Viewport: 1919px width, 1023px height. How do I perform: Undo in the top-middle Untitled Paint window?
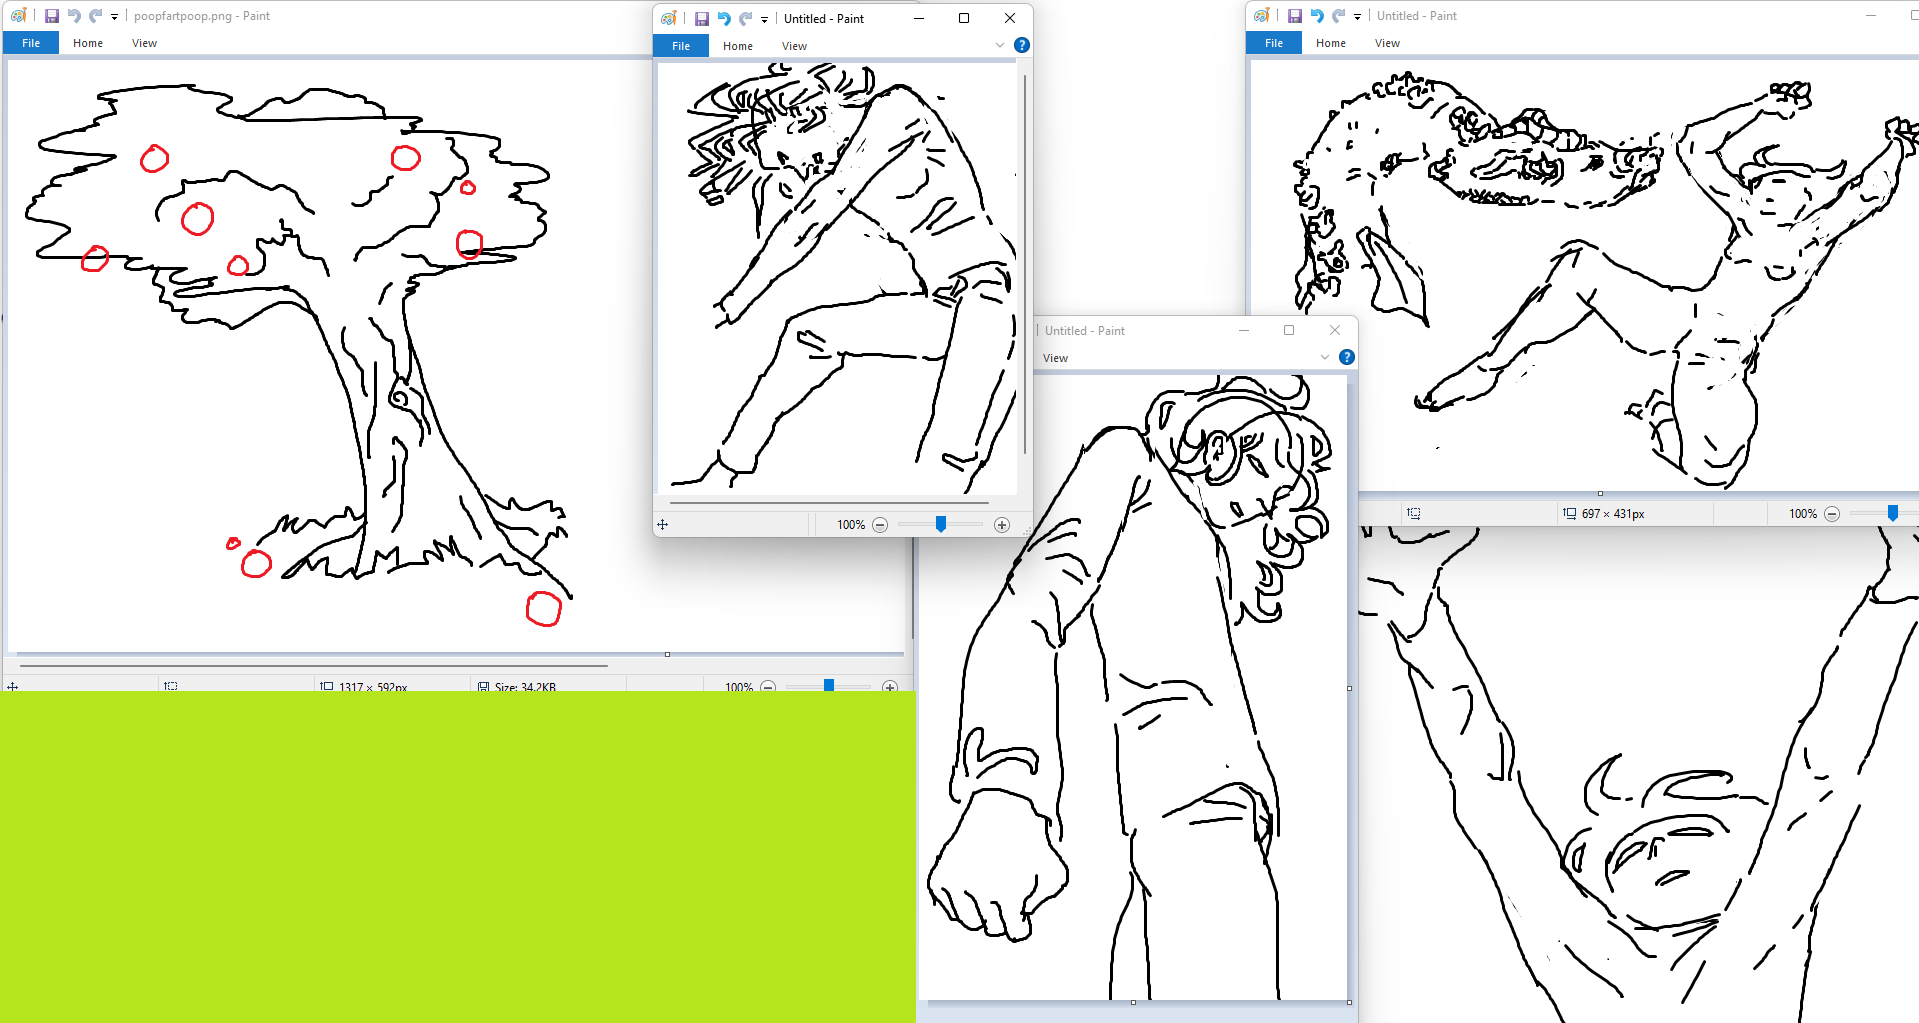[x=724, y=19]
